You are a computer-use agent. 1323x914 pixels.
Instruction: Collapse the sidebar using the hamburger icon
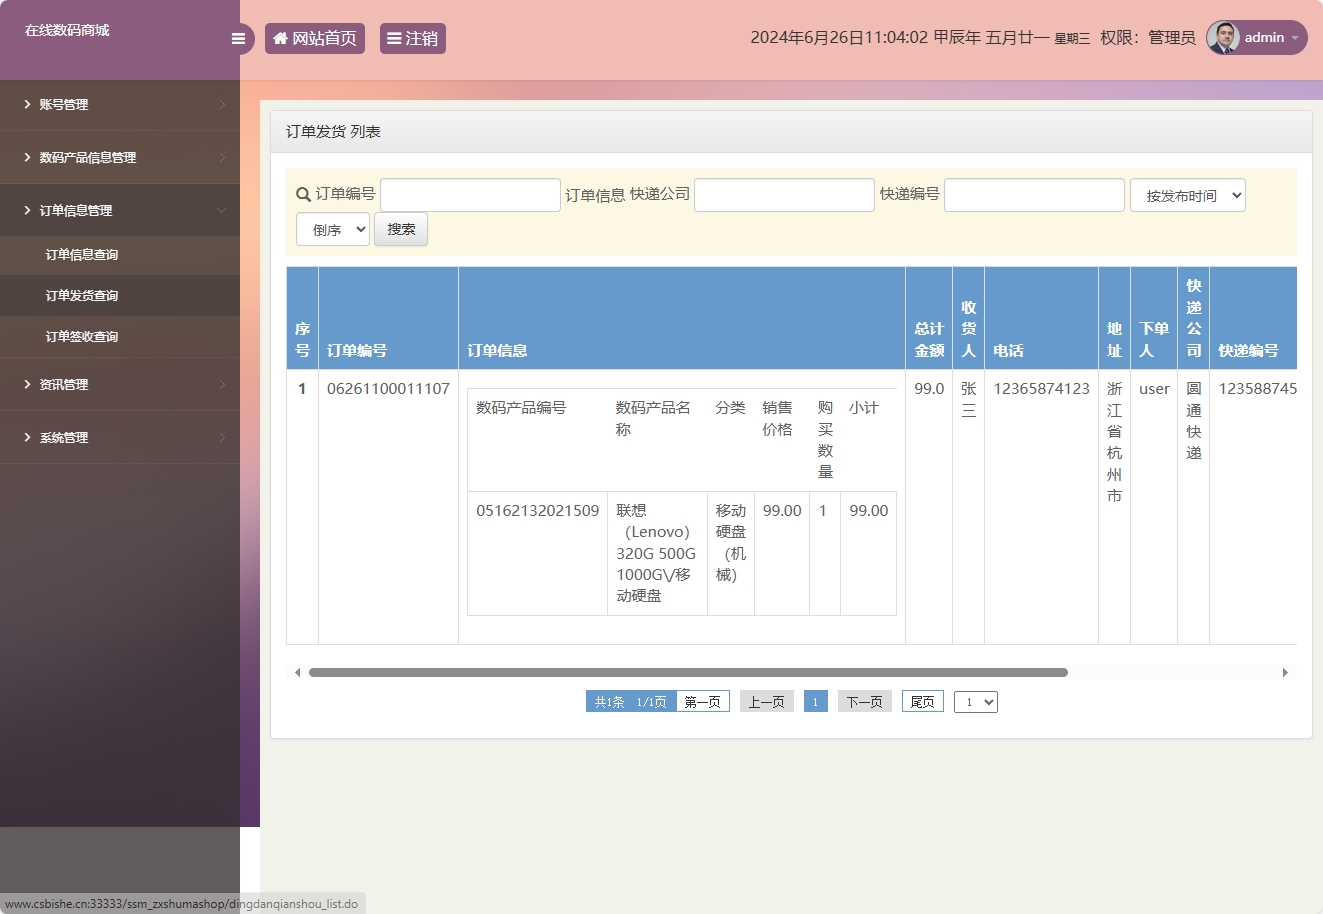click(x=238, y=38)
